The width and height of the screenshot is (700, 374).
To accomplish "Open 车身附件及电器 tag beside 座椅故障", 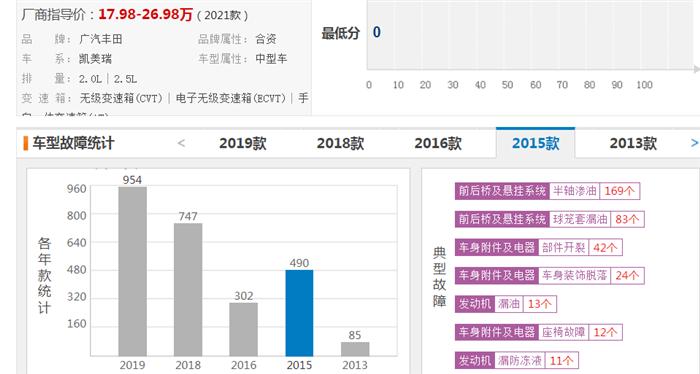I will pos(497,332).
